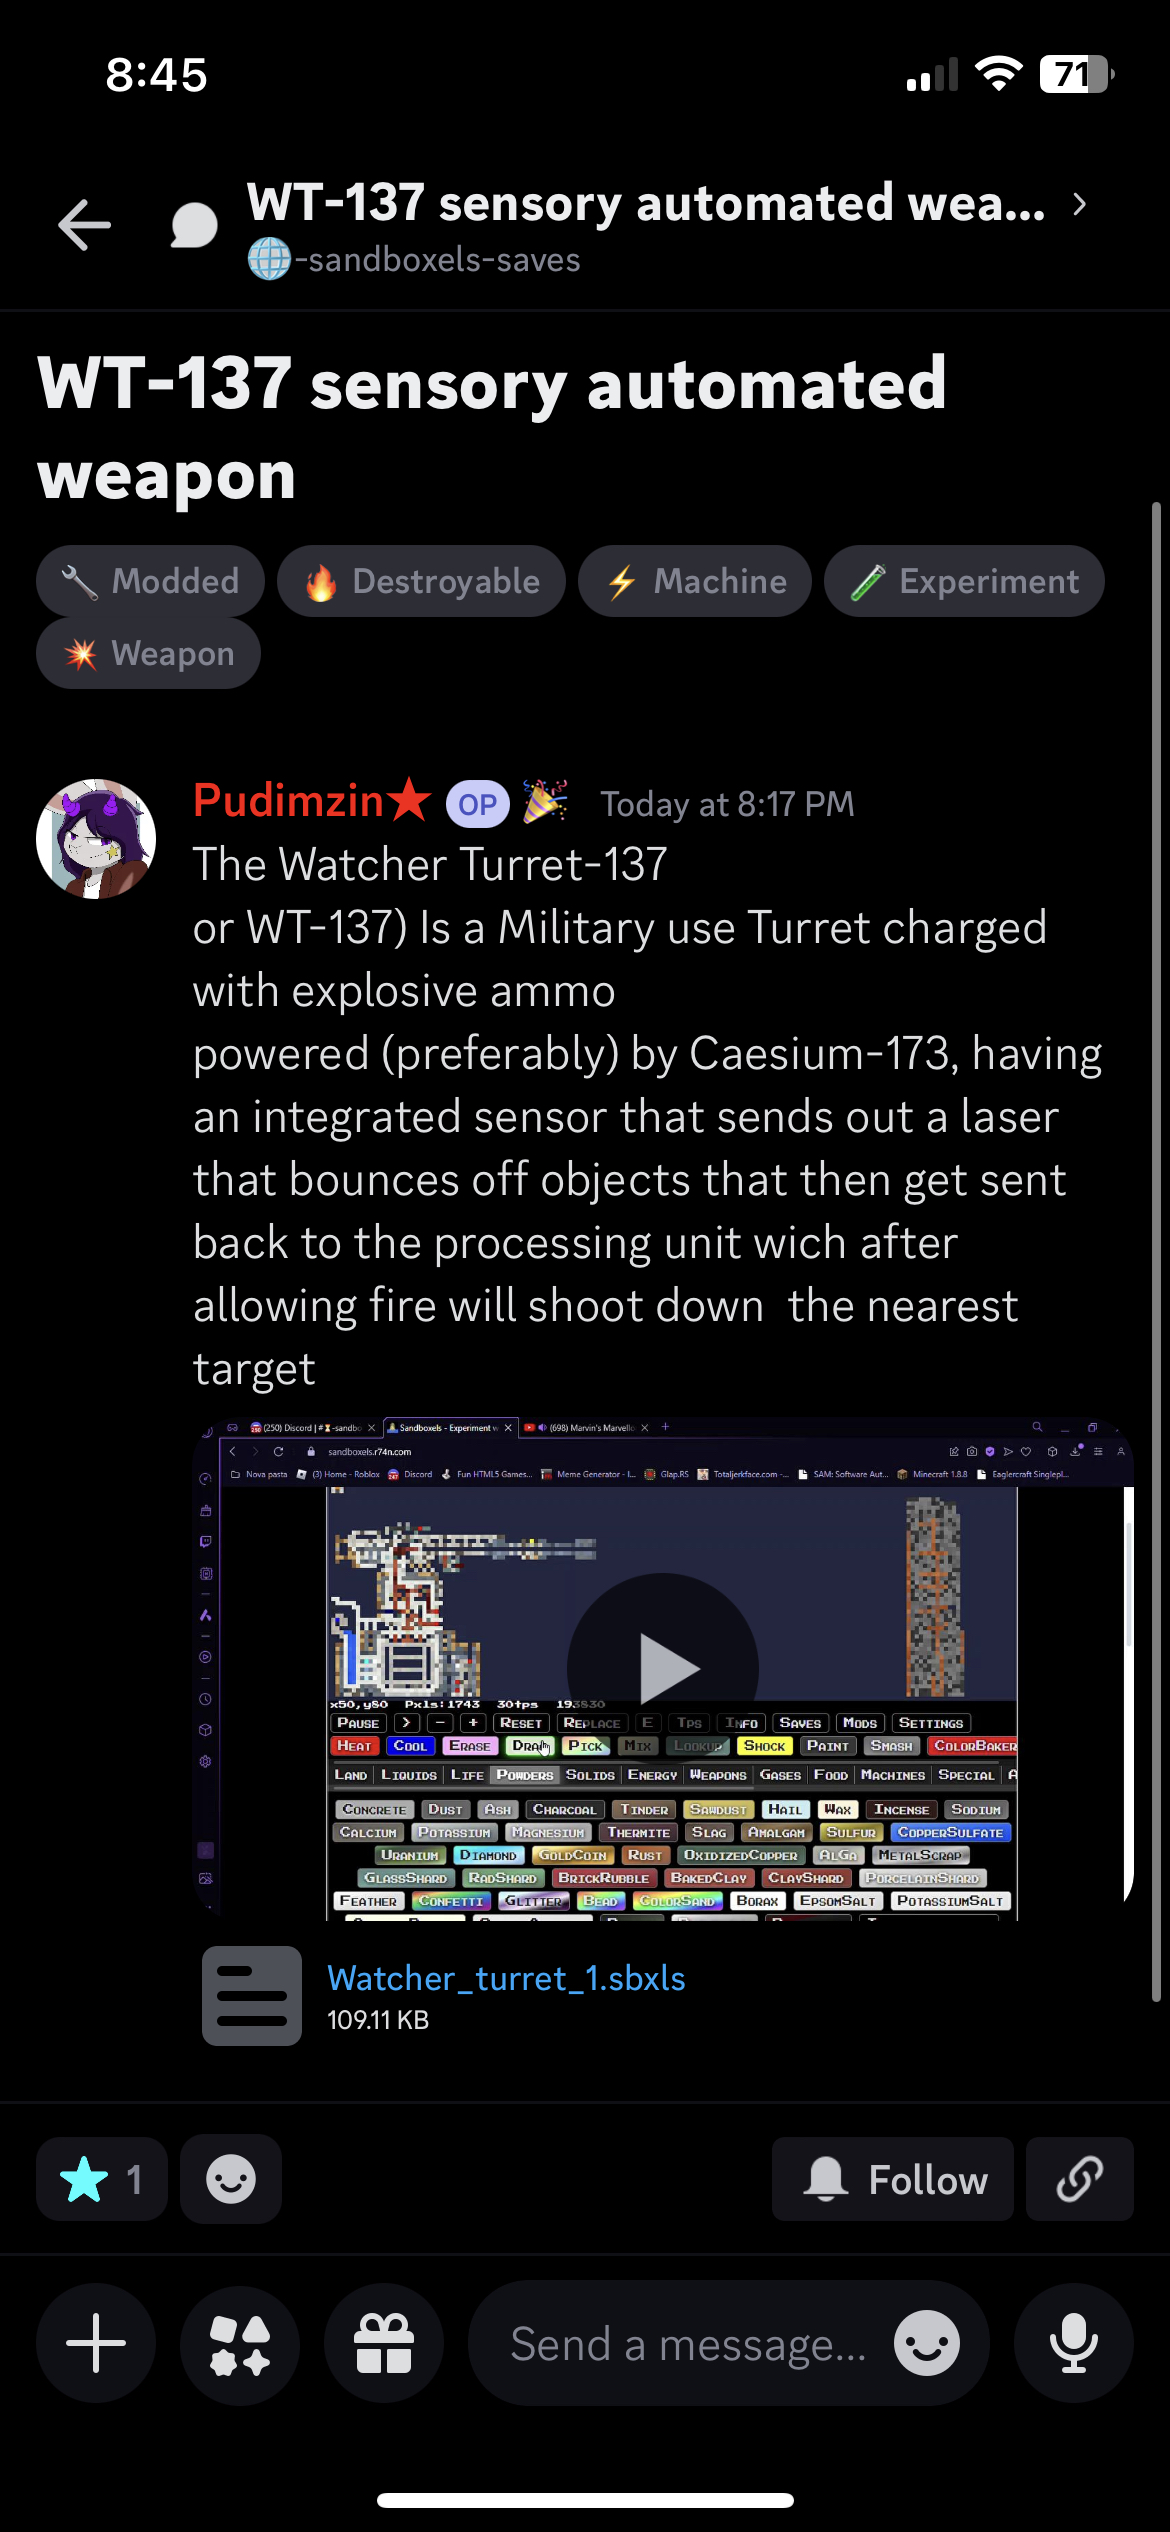The width and height of the screenshot is (1170, 2532).
Task: Follow this post
Action: tap(893, 2179)
